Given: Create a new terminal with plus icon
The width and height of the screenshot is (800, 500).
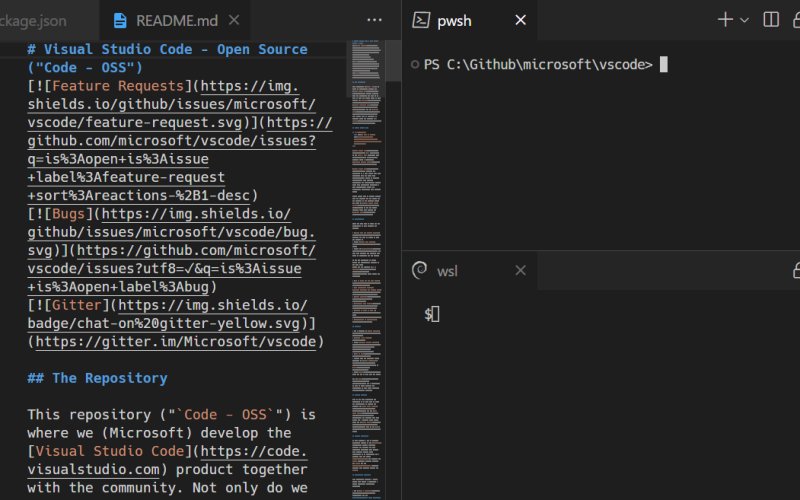Looking at the screenshot, I should (725, 20).
